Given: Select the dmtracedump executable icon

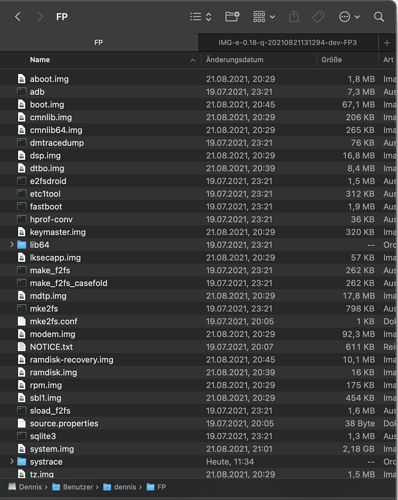Looking at the screenshot, I should [x=22, y=143].
